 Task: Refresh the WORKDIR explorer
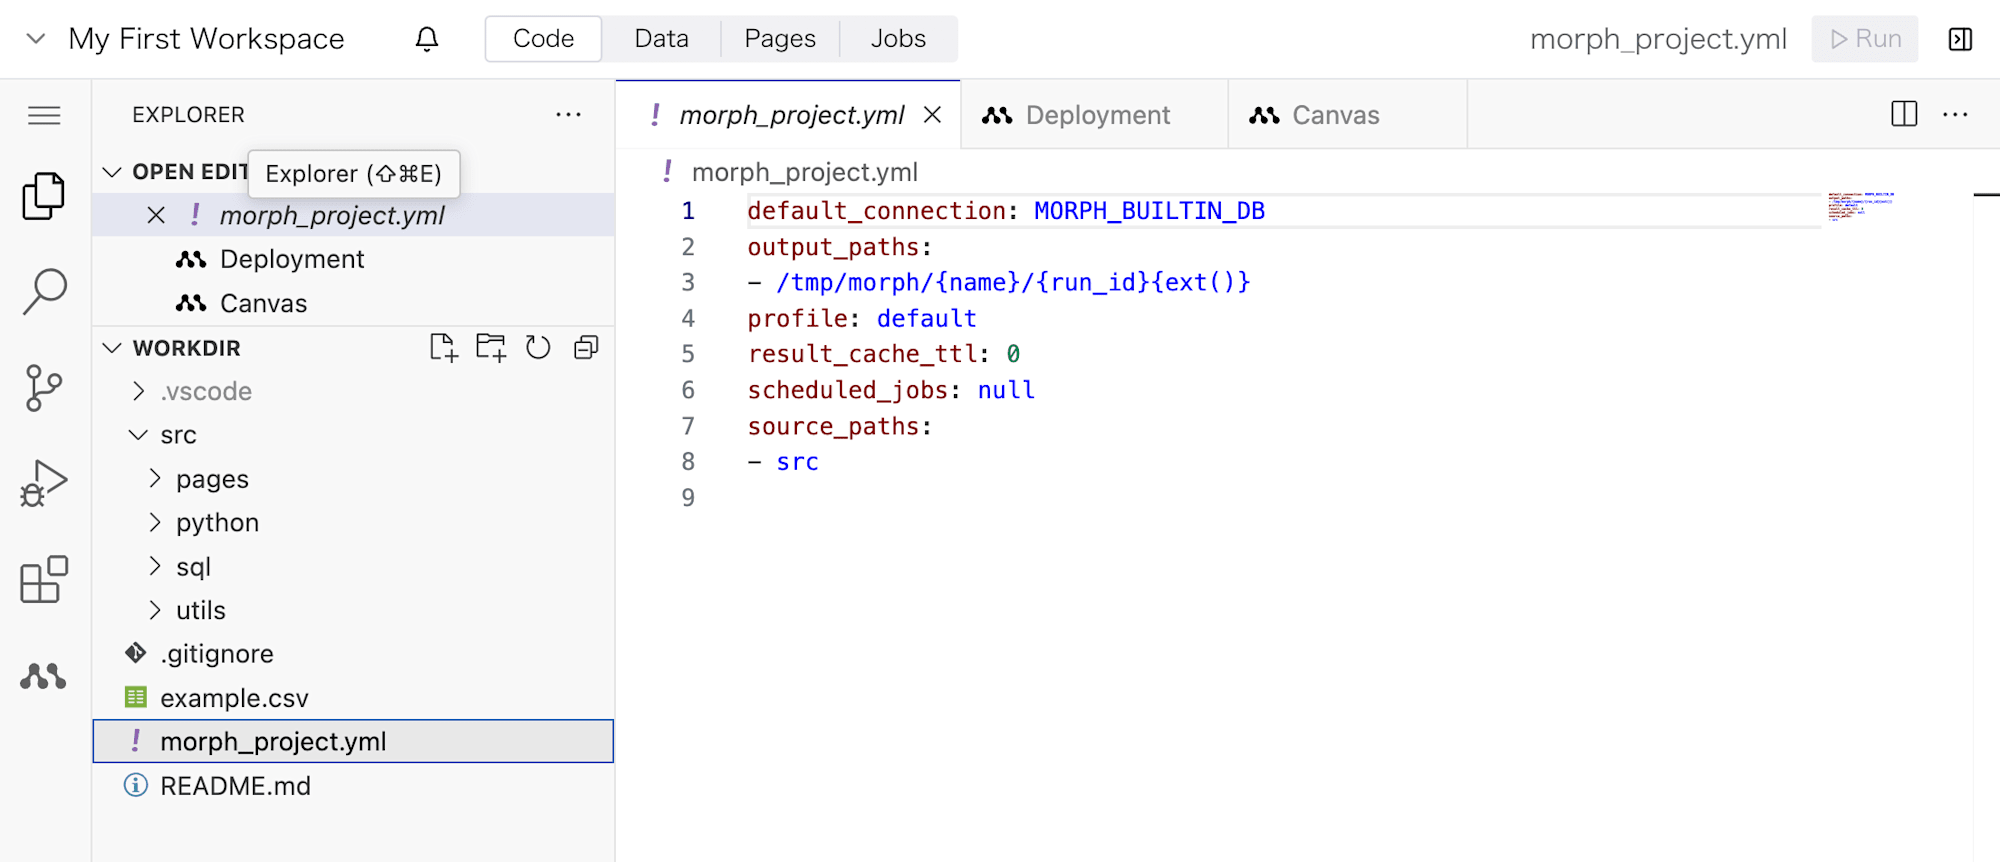click(x=538, y=348)
